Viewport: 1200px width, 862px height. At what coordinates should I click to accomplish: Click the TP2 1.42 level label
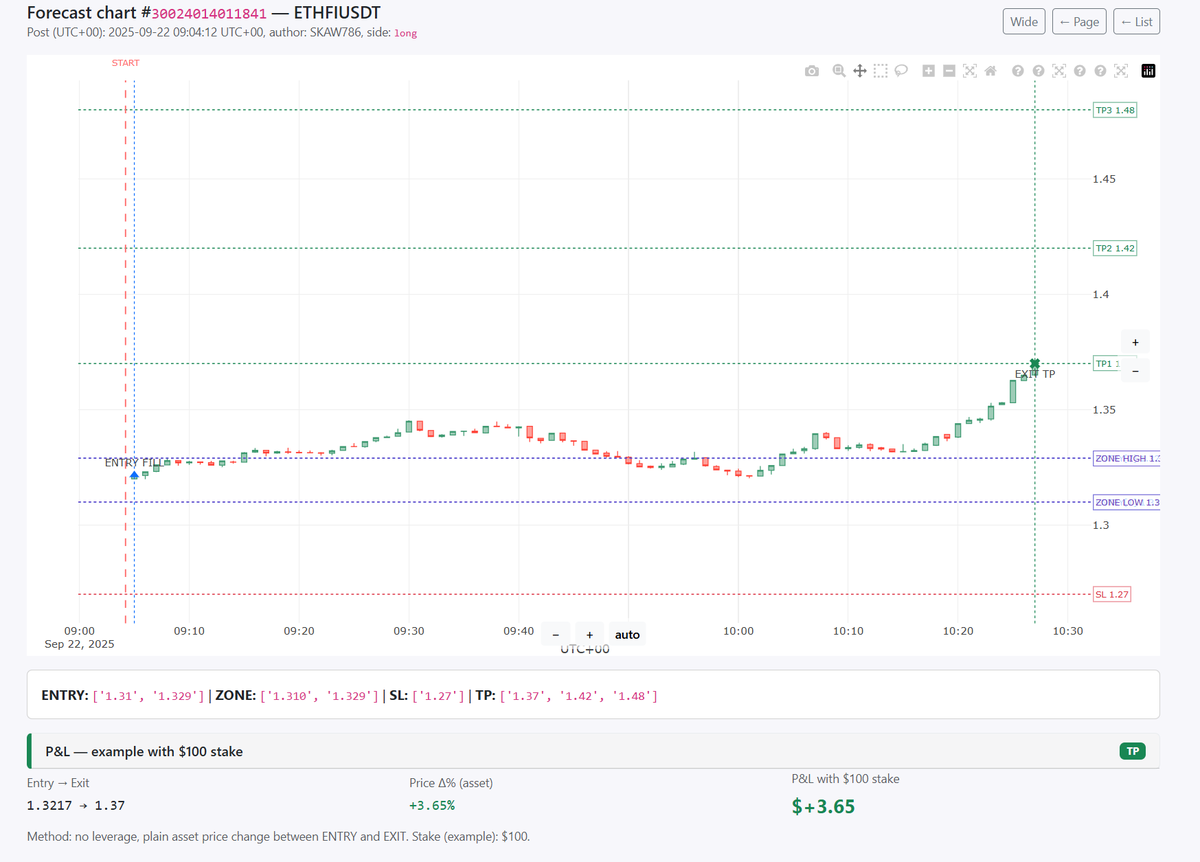pos(1114,248)
